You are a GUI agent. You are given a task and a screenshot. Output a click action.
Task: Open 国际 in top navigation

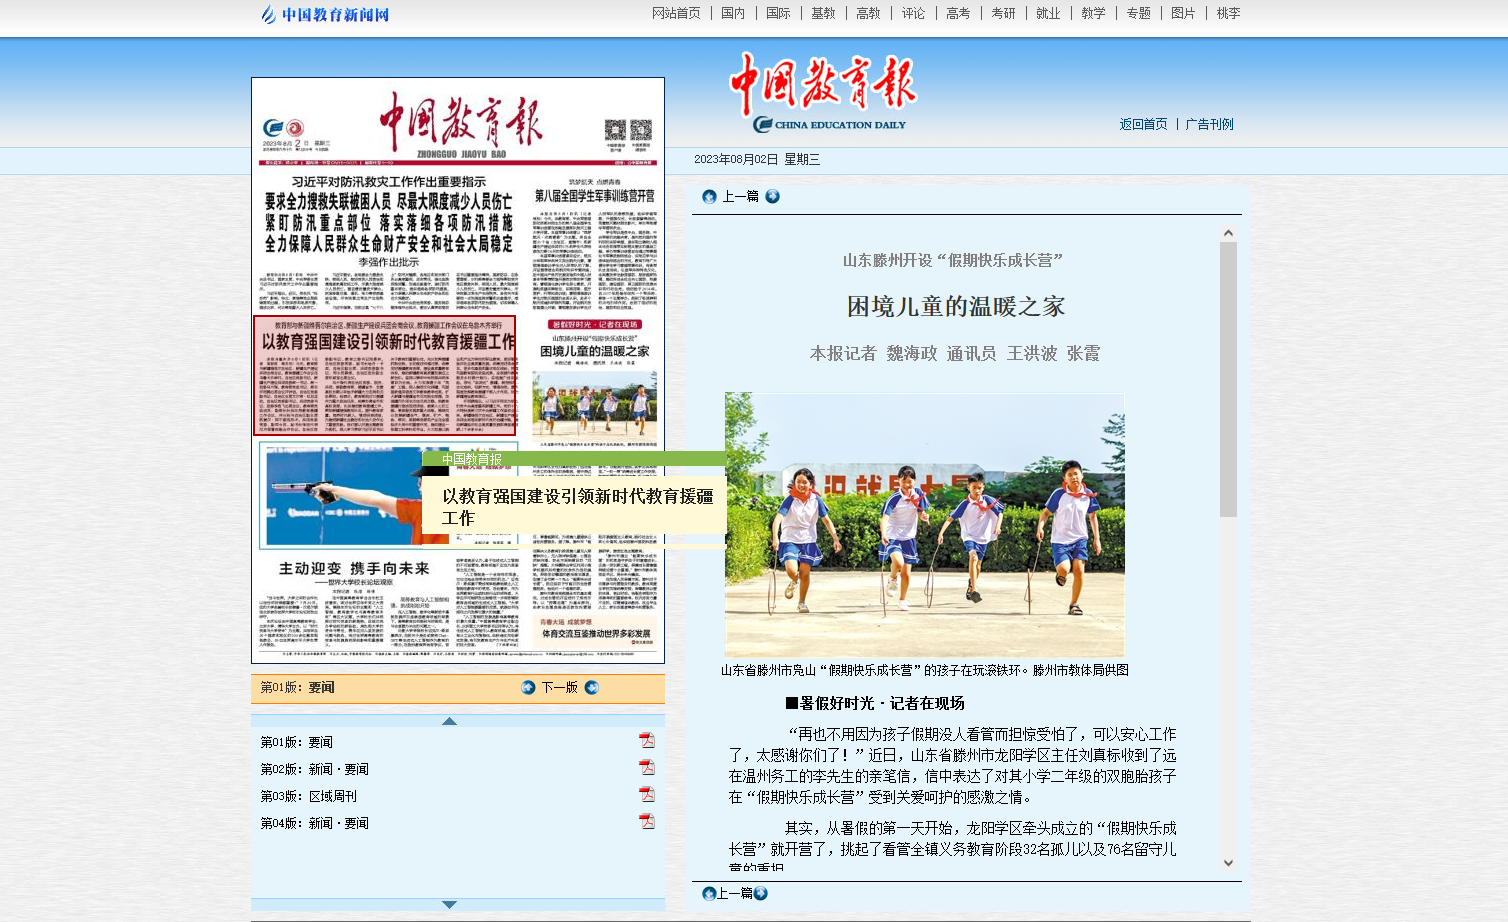click(x=778, y=13)
